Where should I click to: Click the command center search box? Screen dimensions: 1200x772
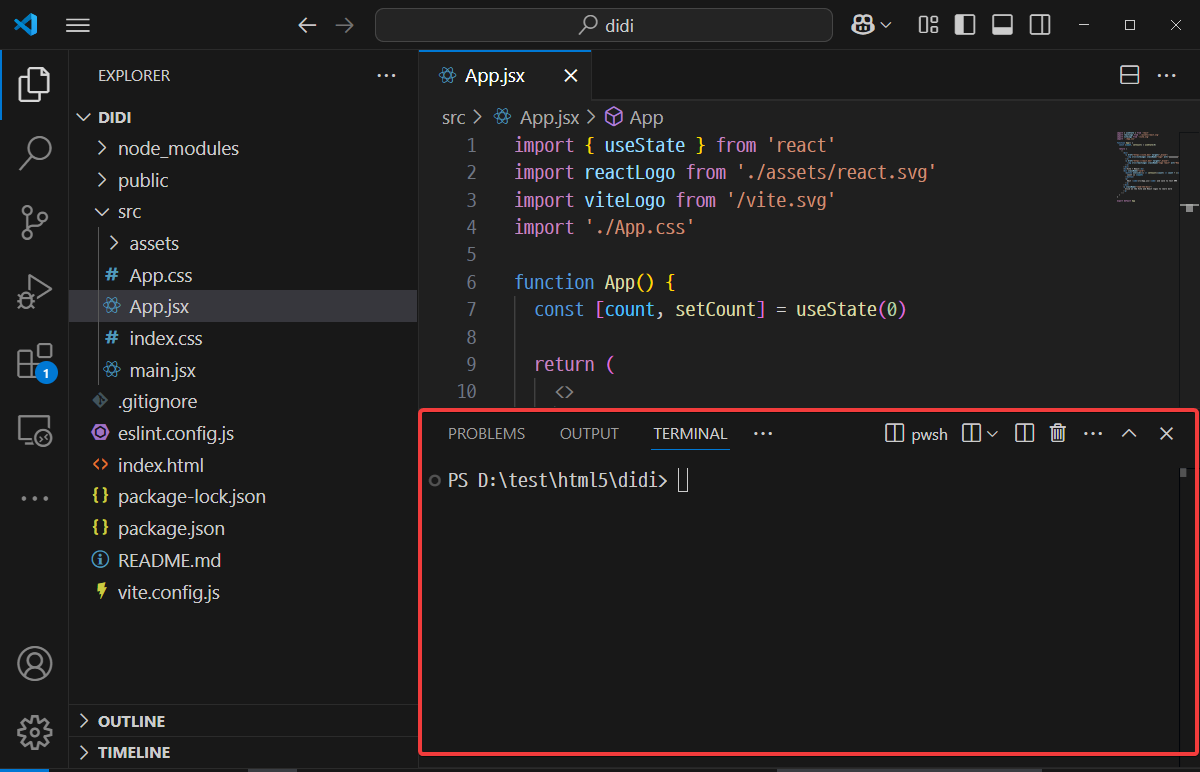point(603,25)
